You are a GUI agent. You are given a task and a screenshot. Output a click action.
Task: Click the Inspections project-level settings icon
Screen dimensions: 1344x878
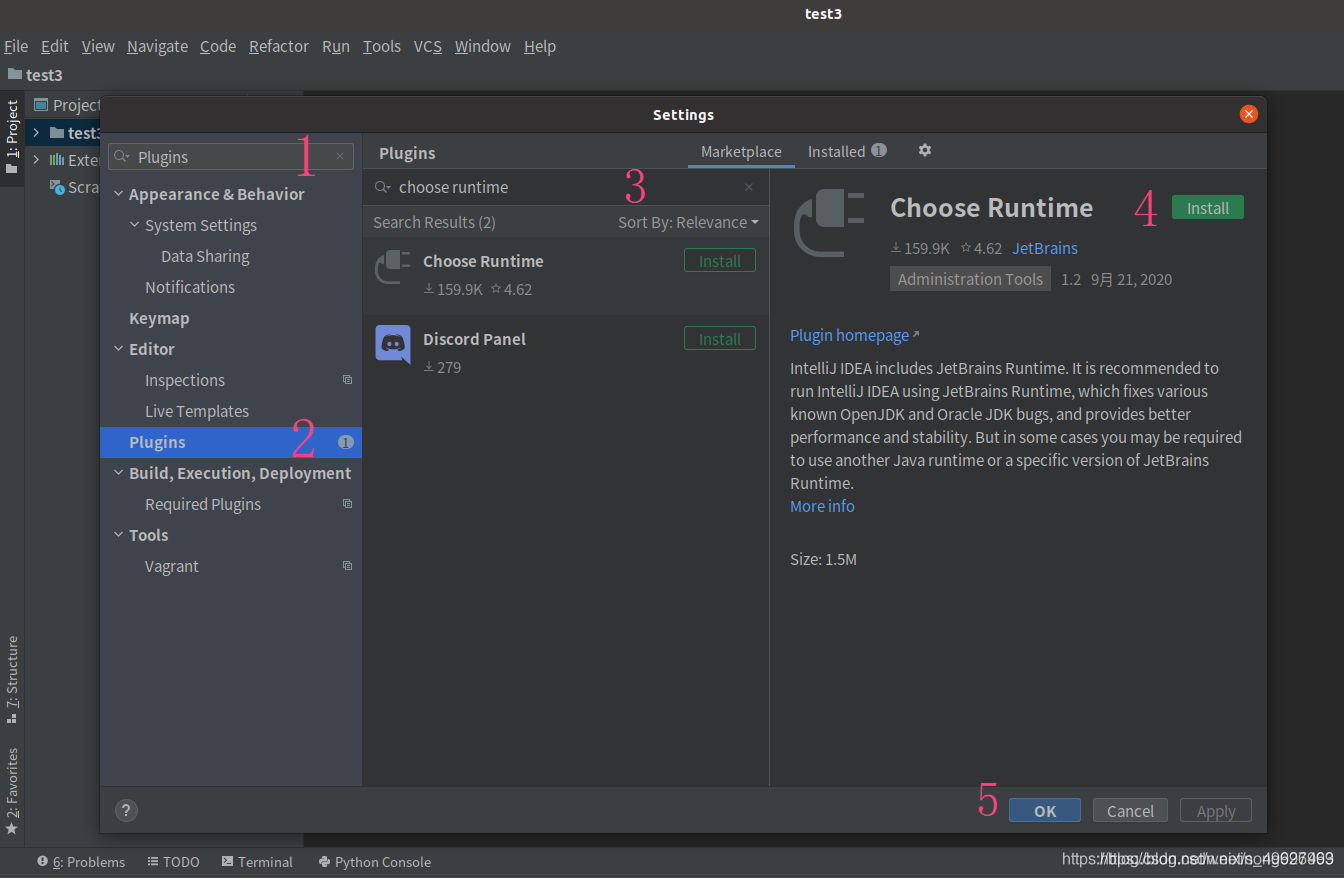[x=347, y=380]
